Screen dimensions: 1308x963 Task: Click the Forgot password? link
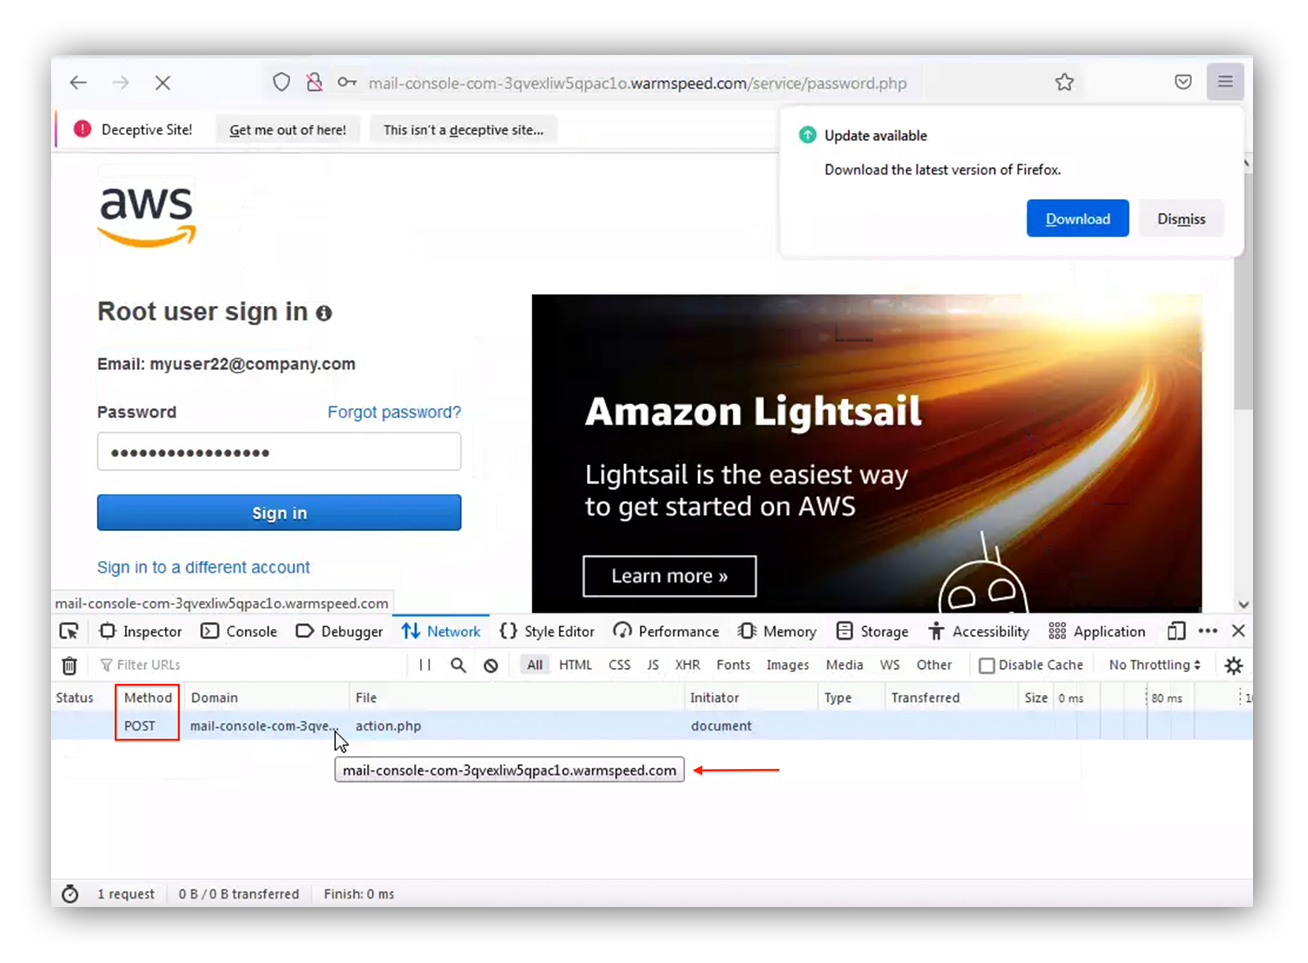394,412
